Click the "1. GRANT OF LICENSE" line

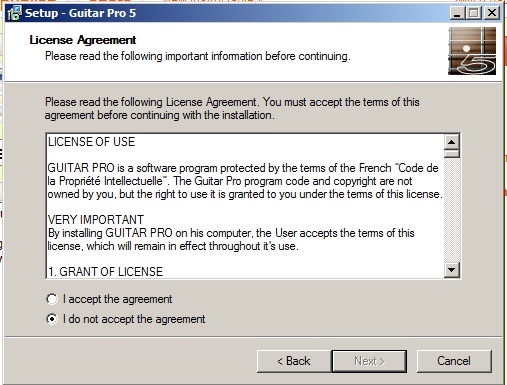click(105, 272)
